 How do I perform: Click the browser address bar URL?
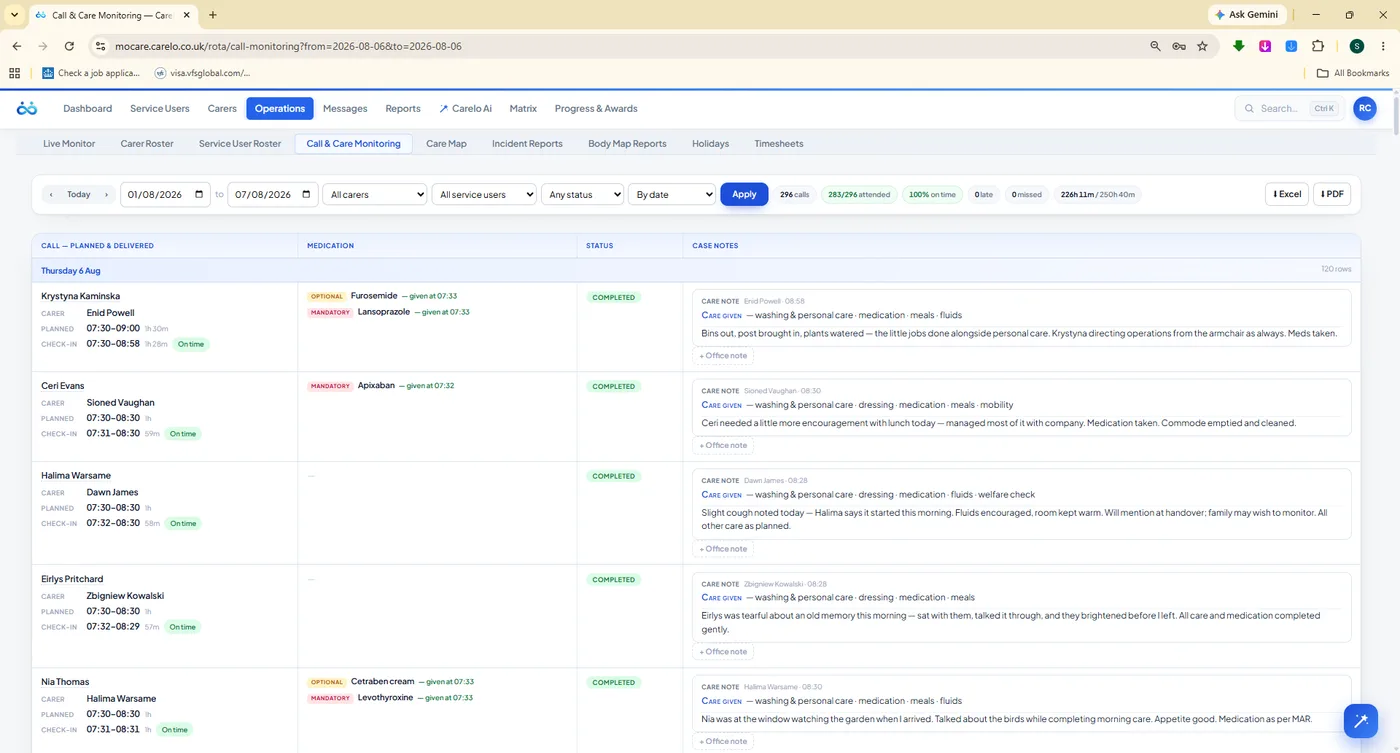pyautogui.click(x=288, y=46)
